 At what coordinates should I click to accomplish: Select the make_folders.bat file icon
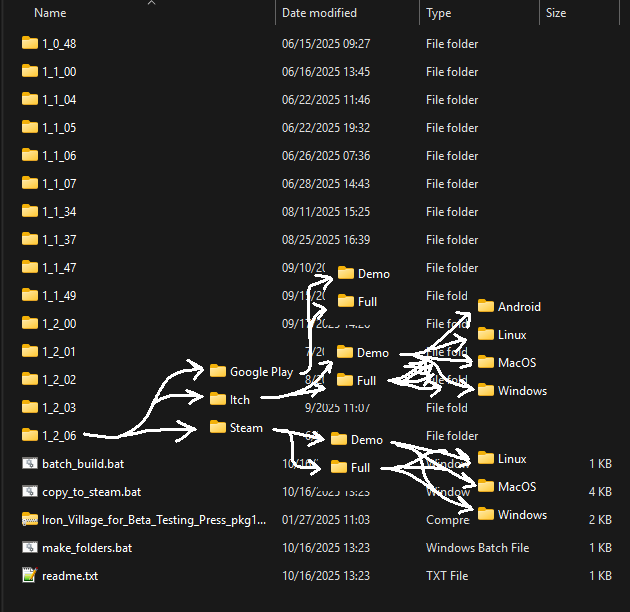(x=30, y=547)
